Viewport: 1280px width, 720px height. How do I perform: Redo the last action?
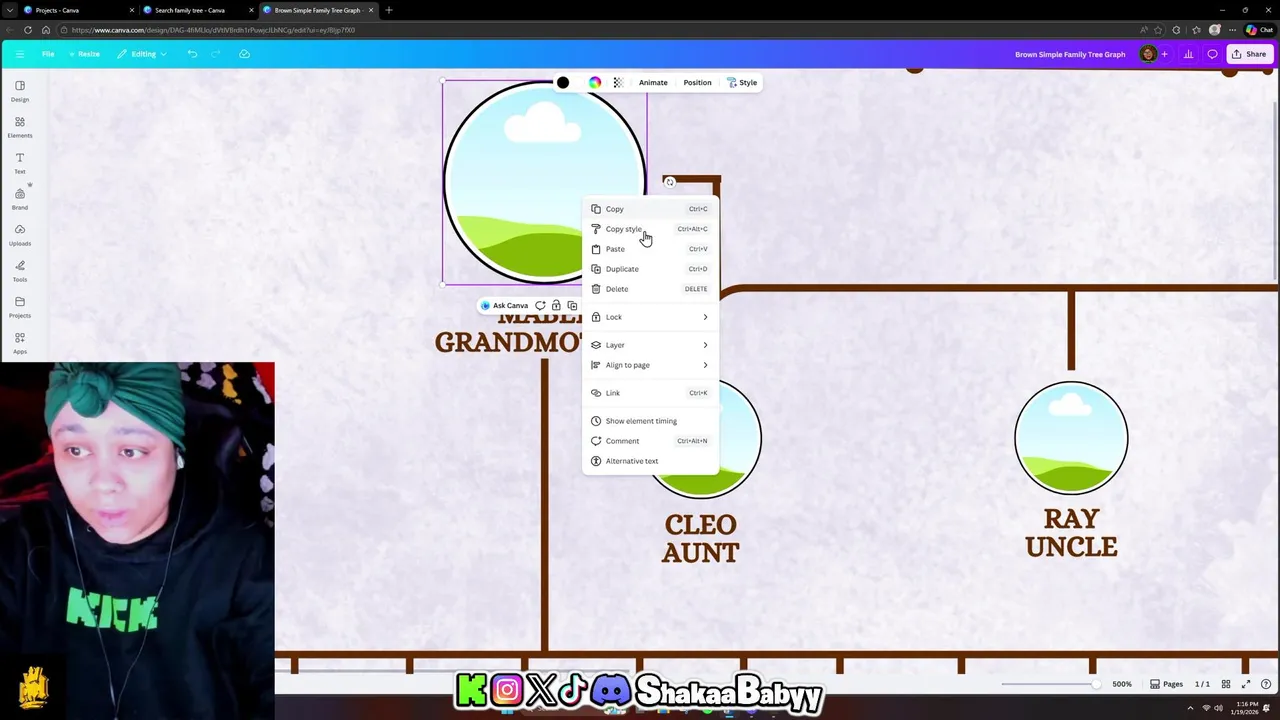click(x=215, y=54)
